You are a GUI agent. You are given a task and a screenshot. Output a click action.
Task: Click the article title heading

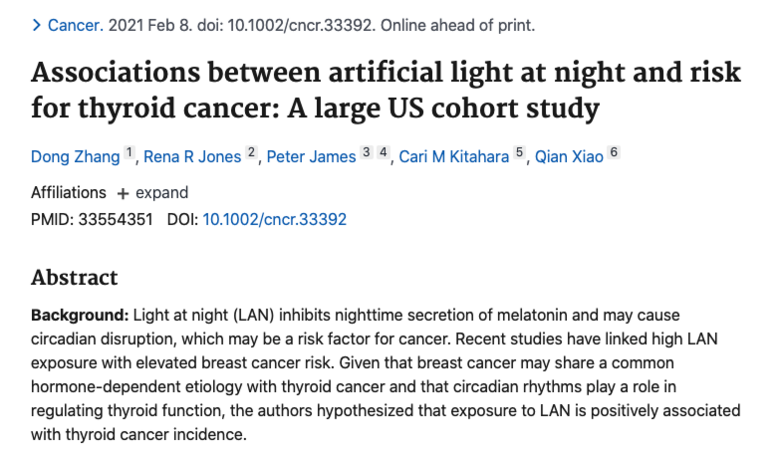click(386, 90)
